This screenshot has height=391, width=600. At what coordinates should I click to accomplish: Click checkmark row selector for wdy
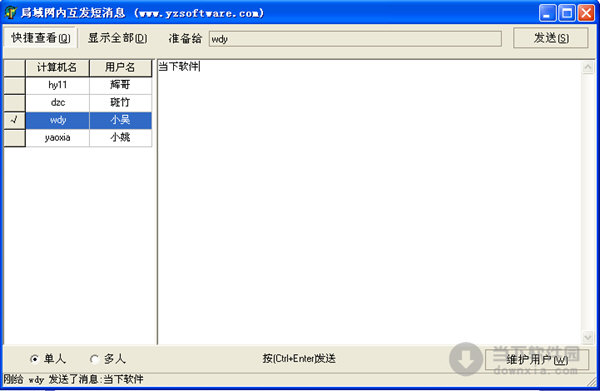click(15, 120)
